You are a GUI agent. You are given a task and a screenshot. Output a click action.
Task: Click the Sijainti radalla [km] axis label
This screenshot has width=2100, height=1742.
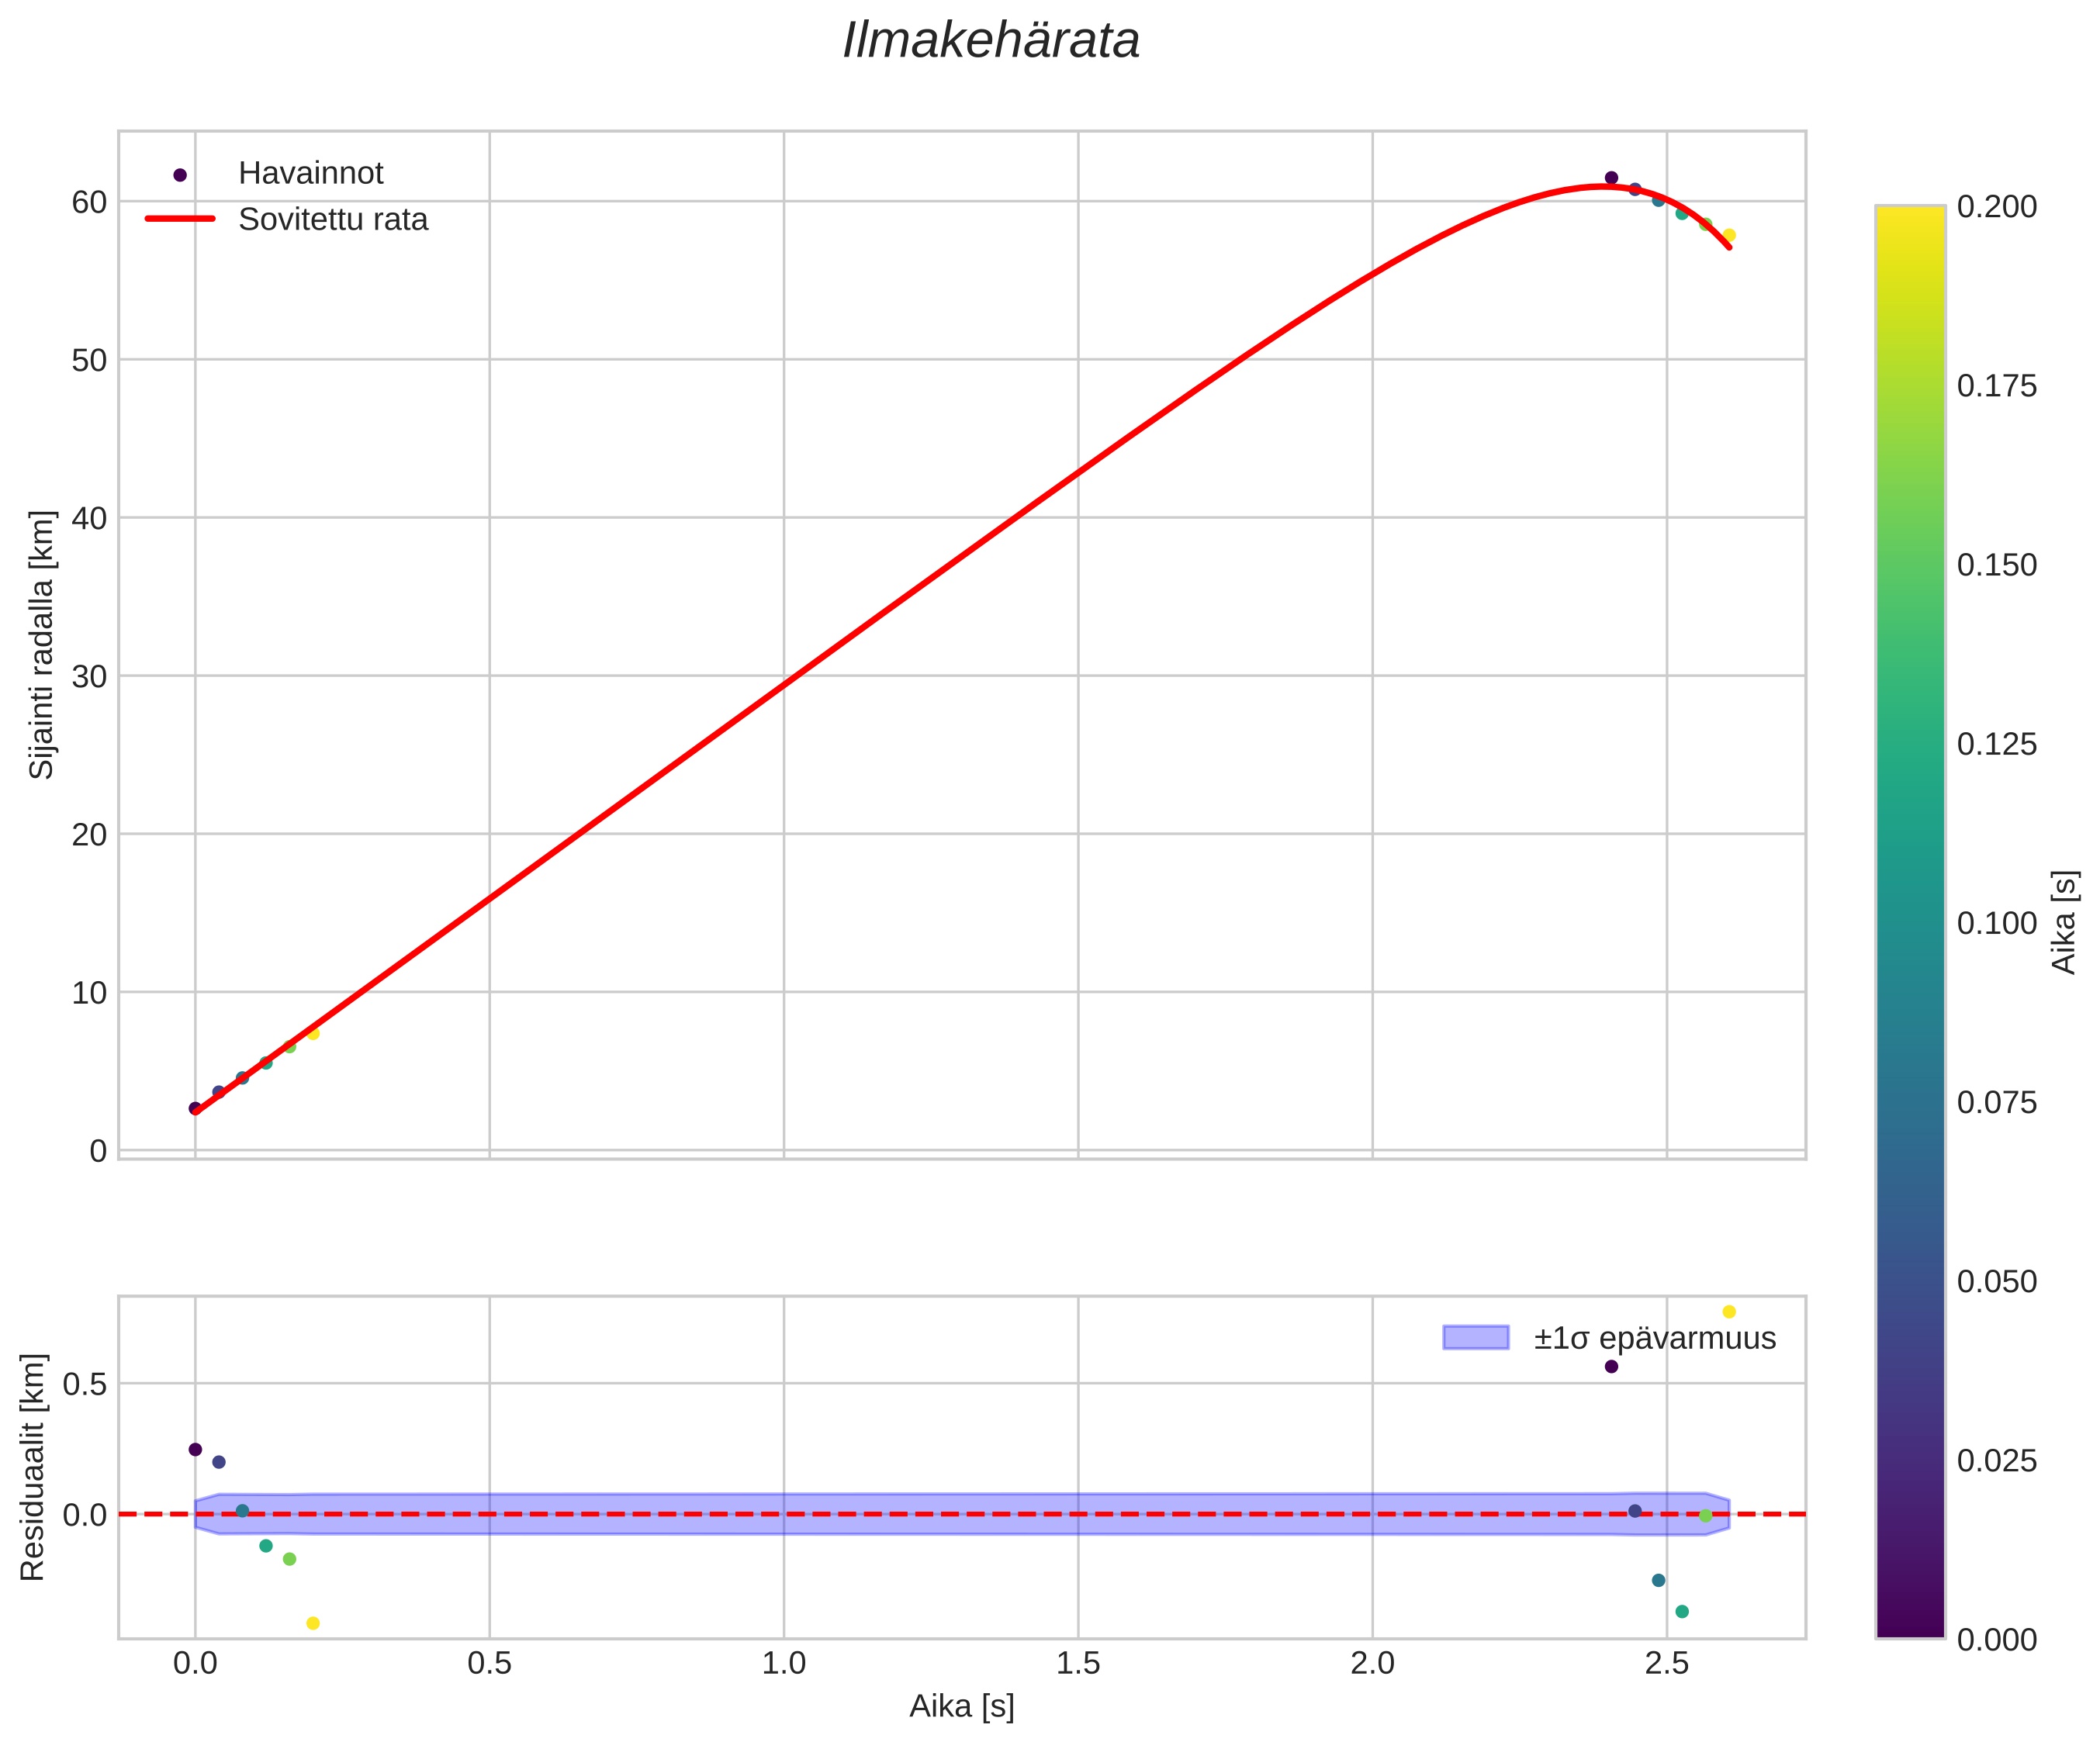point(41,645)
